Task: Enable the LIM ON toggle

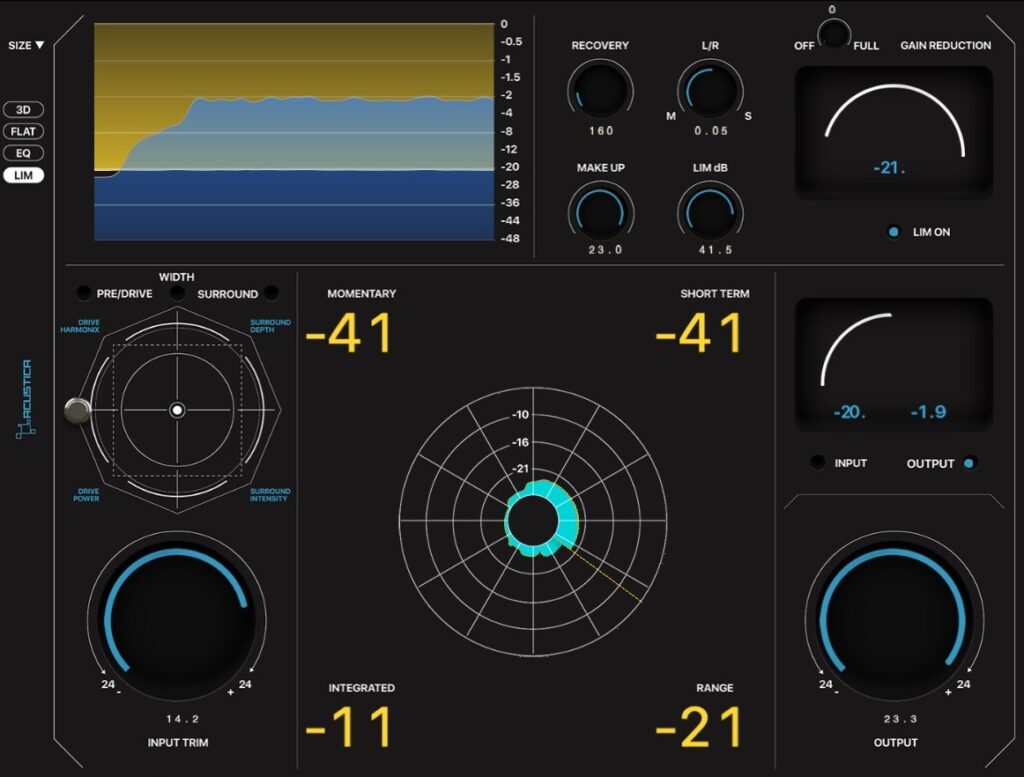Action: (894, 231)
